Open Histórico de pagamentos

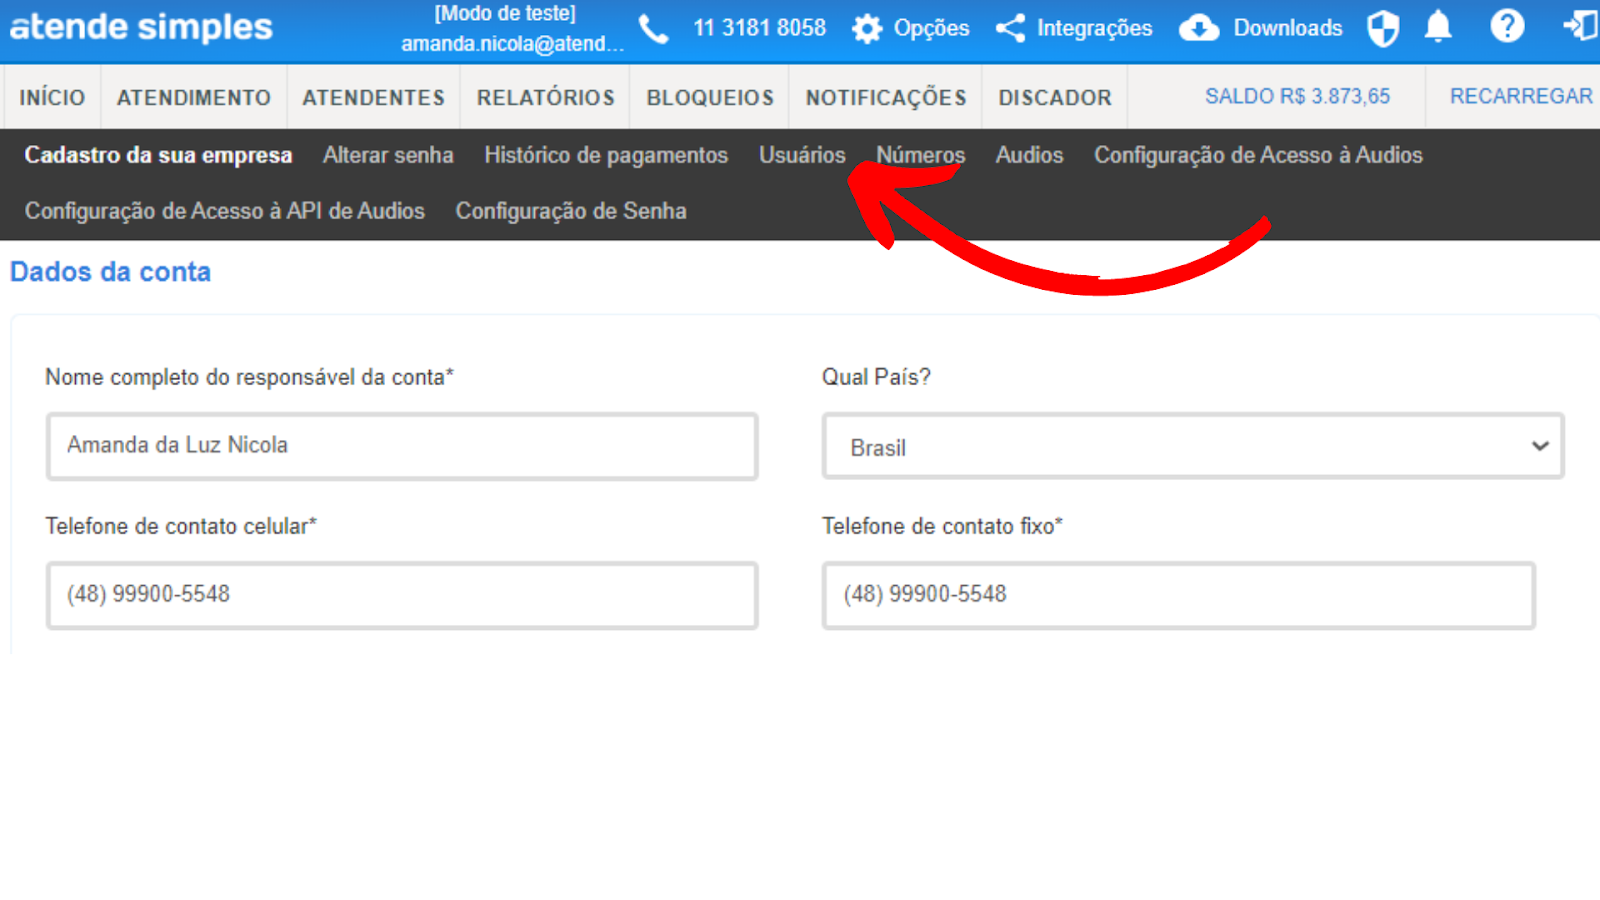tap(606, 155)
